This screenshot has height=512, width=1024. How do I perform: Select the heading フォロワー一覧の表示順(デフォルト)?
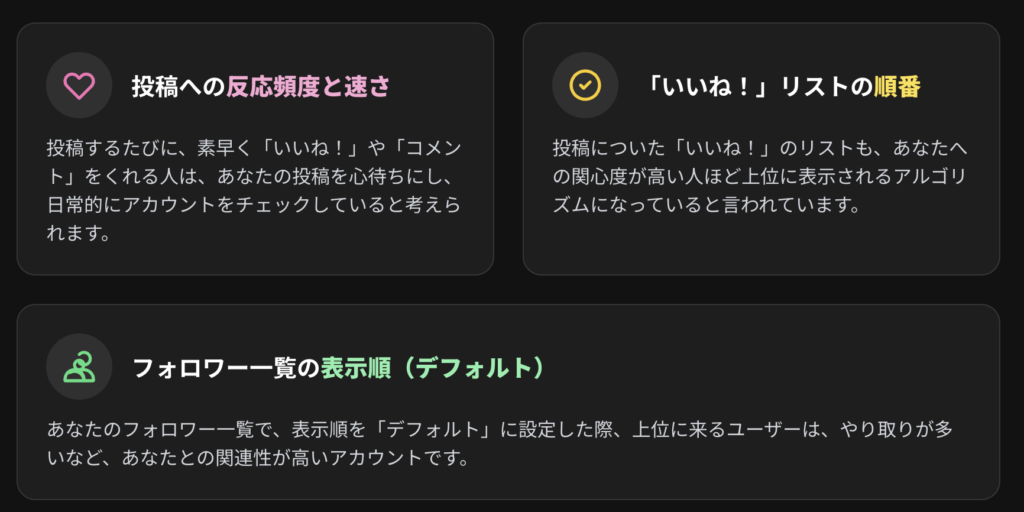338,368
